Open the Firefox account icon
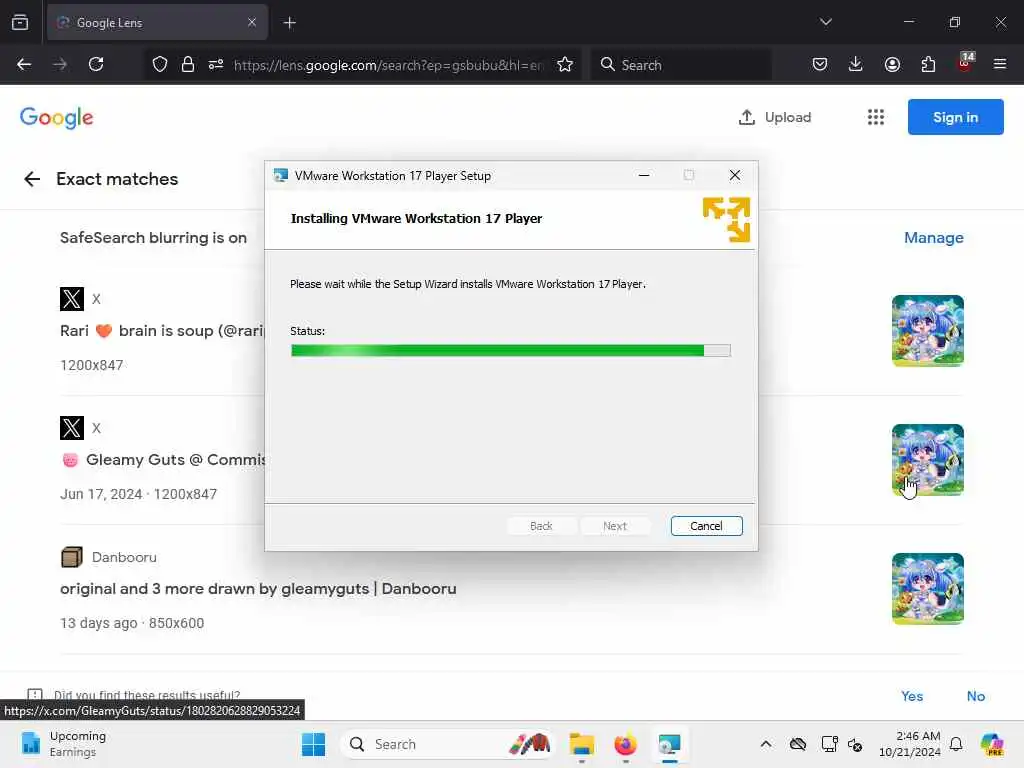Image resolution: width=1024 pixels, height=768 pixels. click(892, 64)
